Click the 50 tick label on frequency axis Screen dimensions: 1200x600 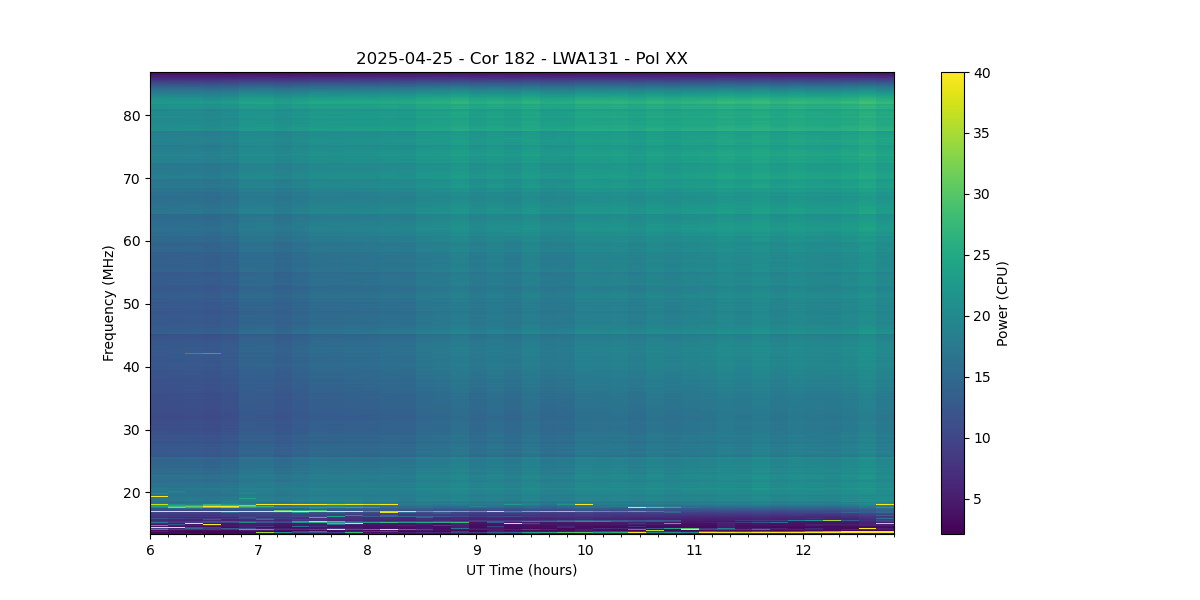click(130, 304)
